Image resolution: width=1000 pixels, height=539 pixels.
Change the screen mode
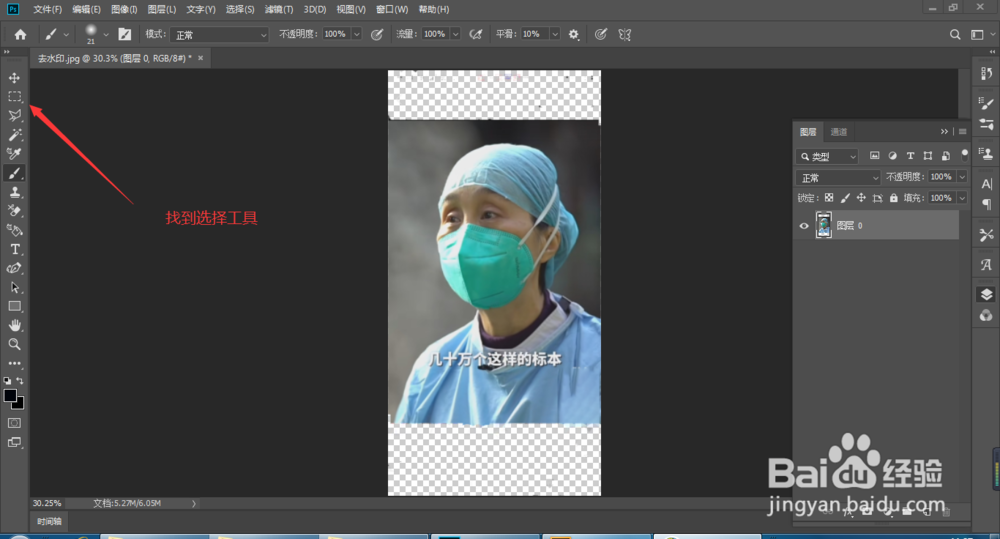point(14,442)
